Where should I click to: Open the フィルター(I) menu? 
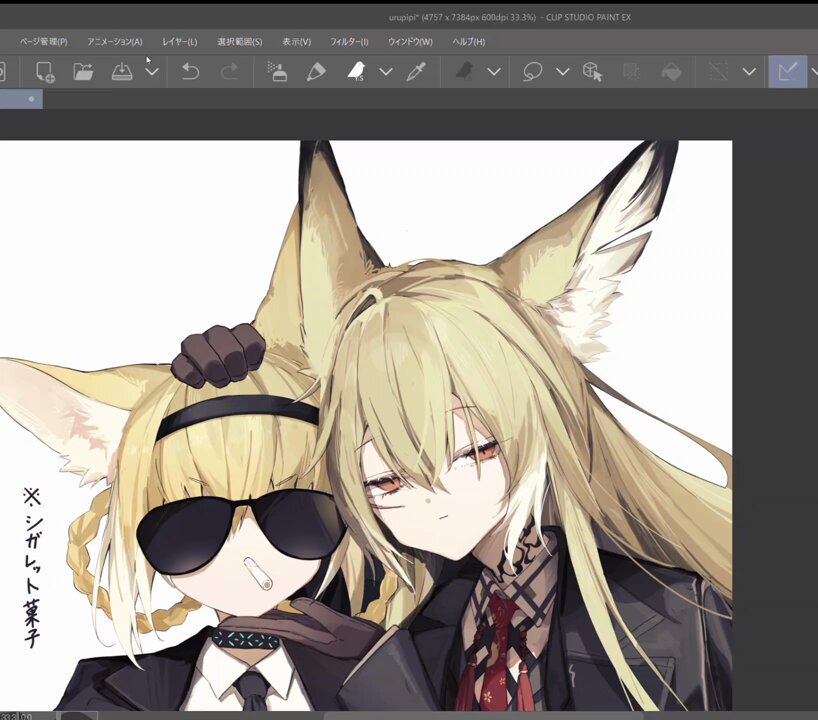(349, 42)
